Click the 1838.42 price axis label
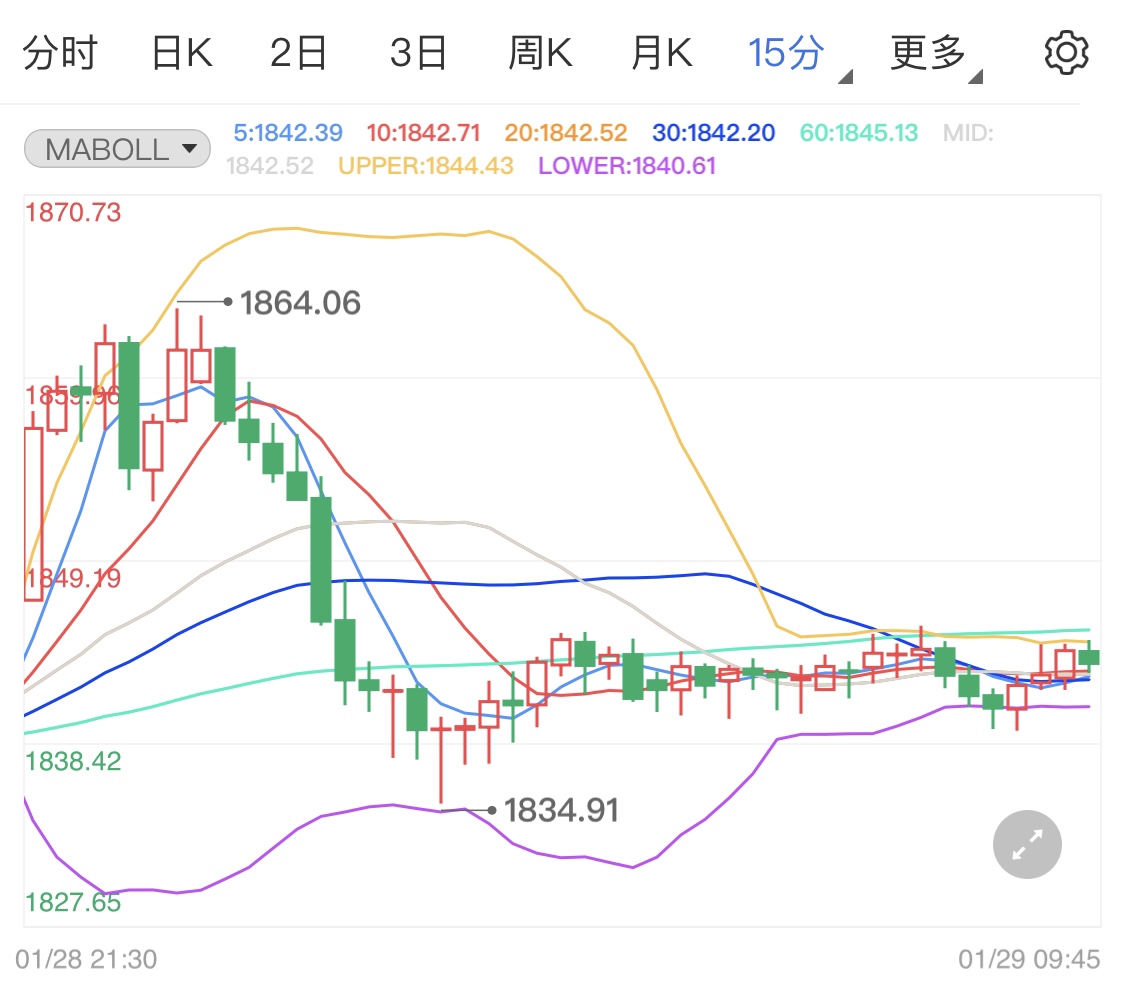 coord(73,761)
